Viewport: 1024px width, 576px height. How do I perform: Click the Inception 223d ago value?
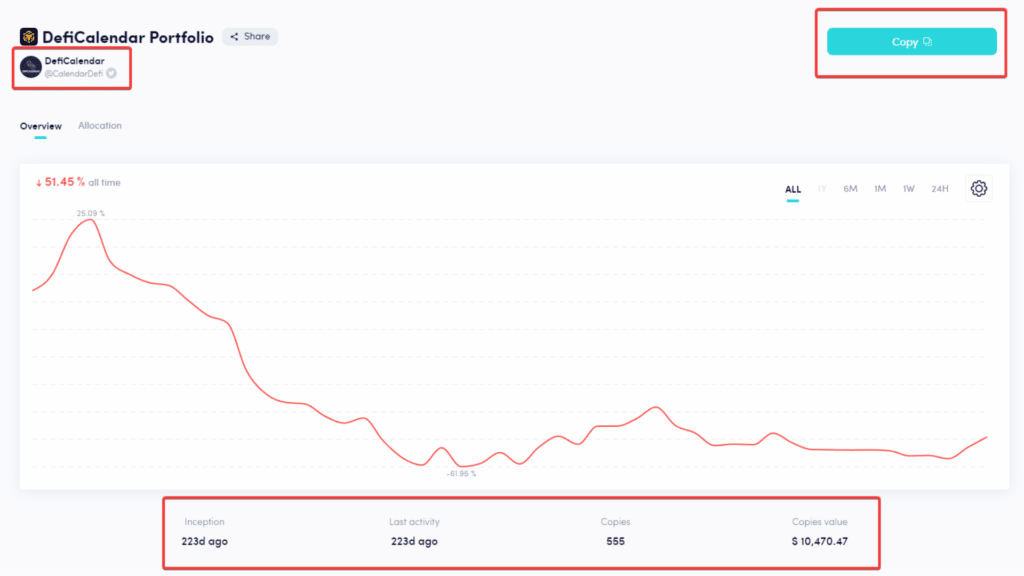pos(204,541)
